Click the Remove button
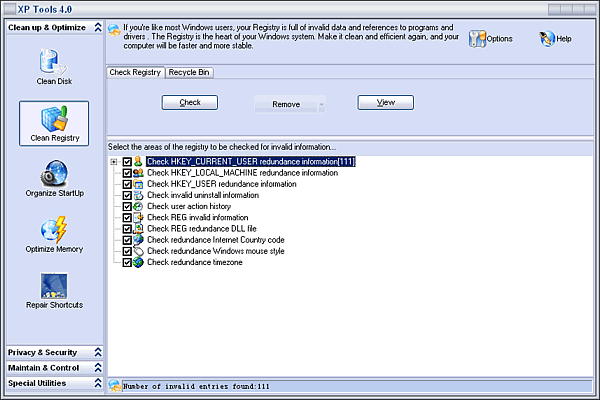 (286, 104)
